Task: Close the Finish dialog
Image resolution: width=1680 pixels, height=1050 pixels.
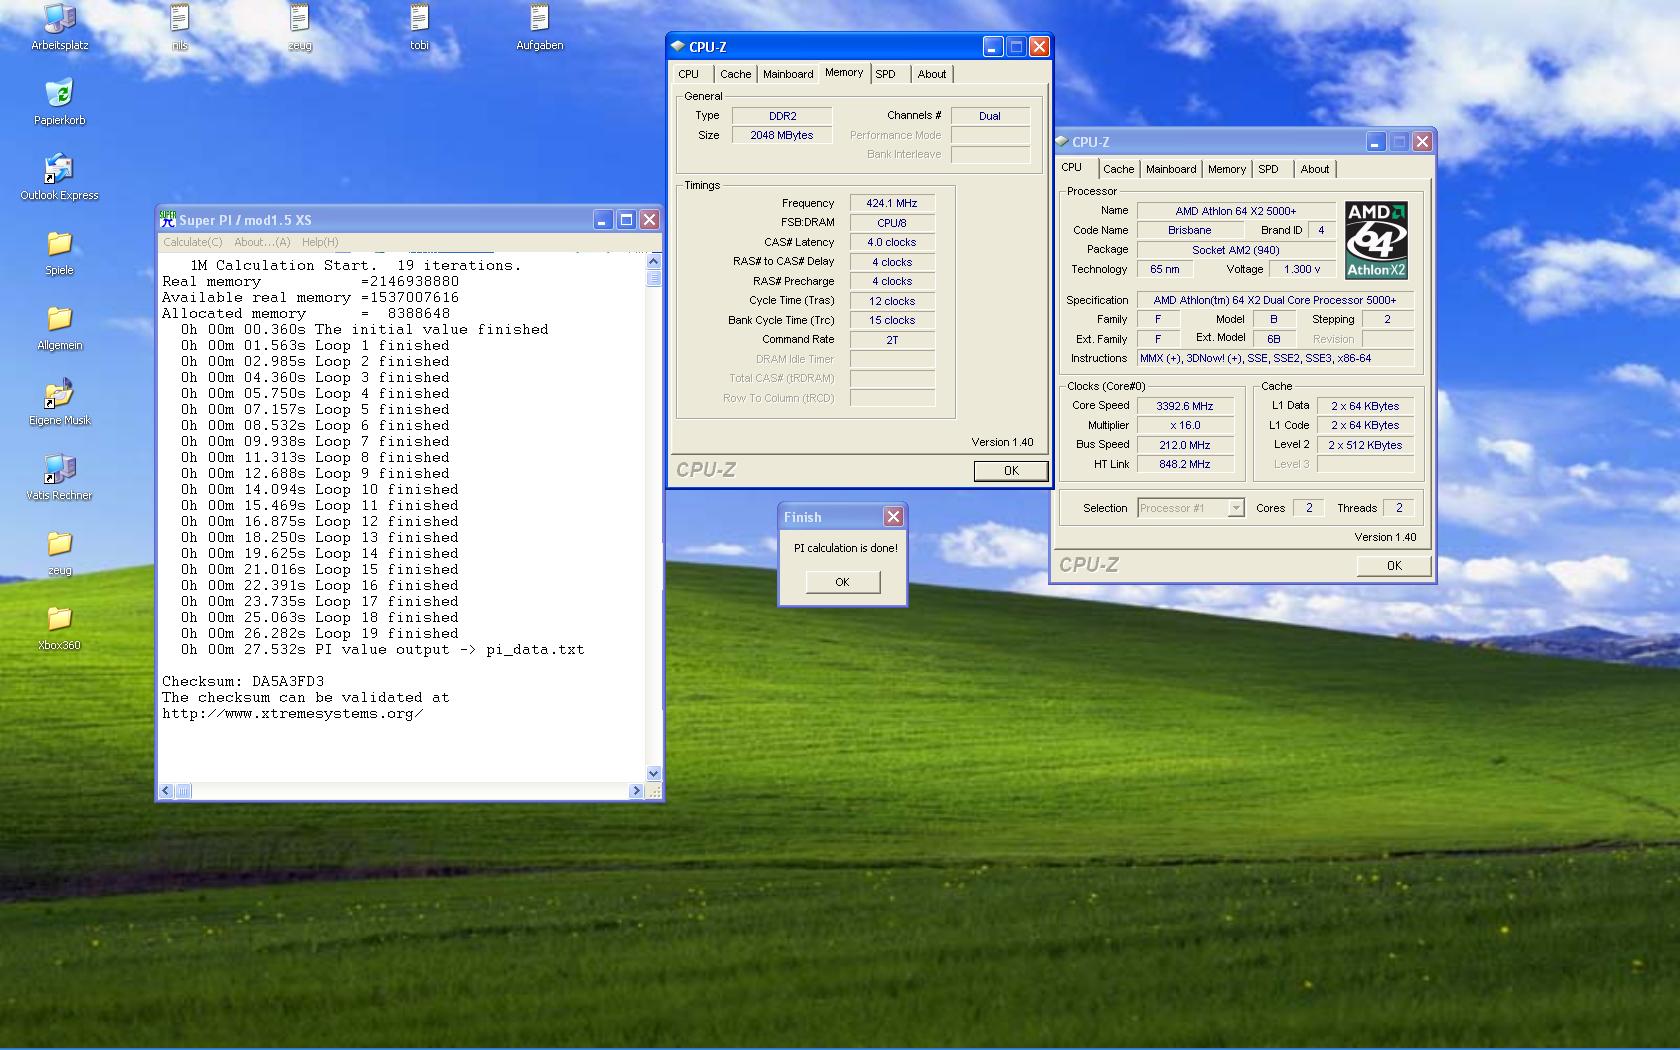Action: [893, 516]
